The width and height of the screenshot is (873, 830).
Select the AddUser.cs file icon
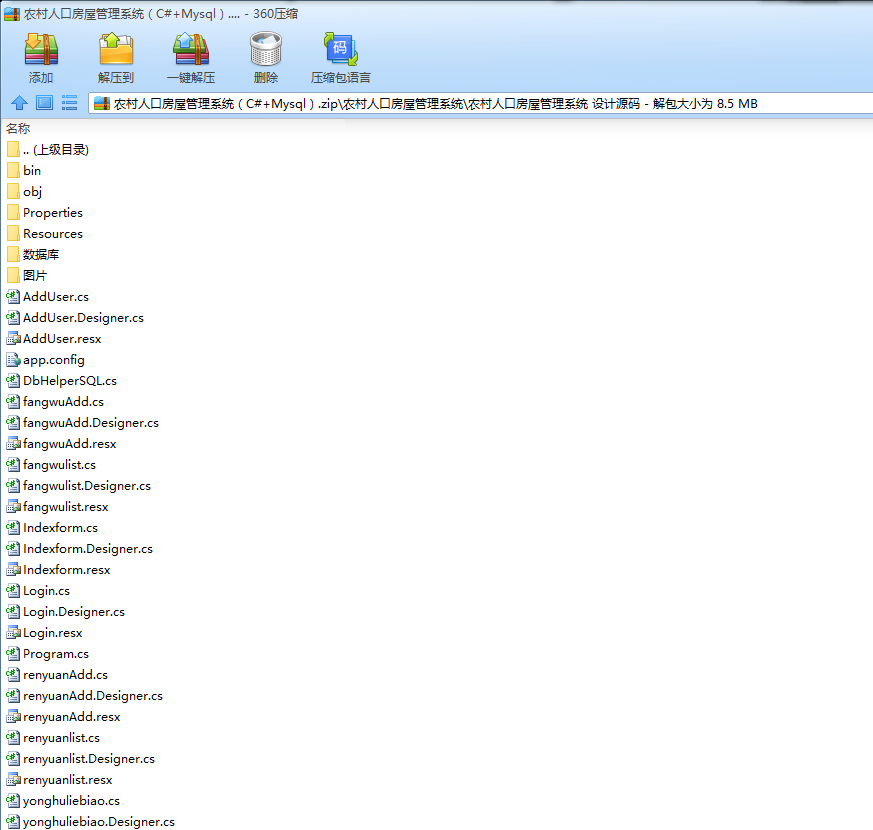coord(13,297)
